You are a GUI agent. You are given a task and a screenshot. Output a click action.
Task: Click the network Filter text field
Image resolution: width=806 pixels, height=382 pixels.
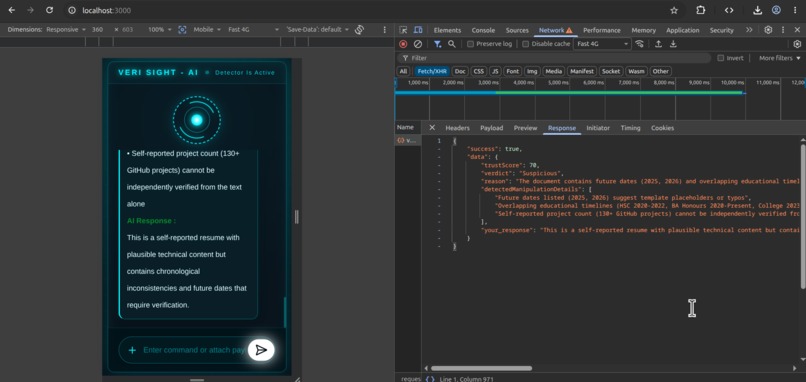(554, 58)
